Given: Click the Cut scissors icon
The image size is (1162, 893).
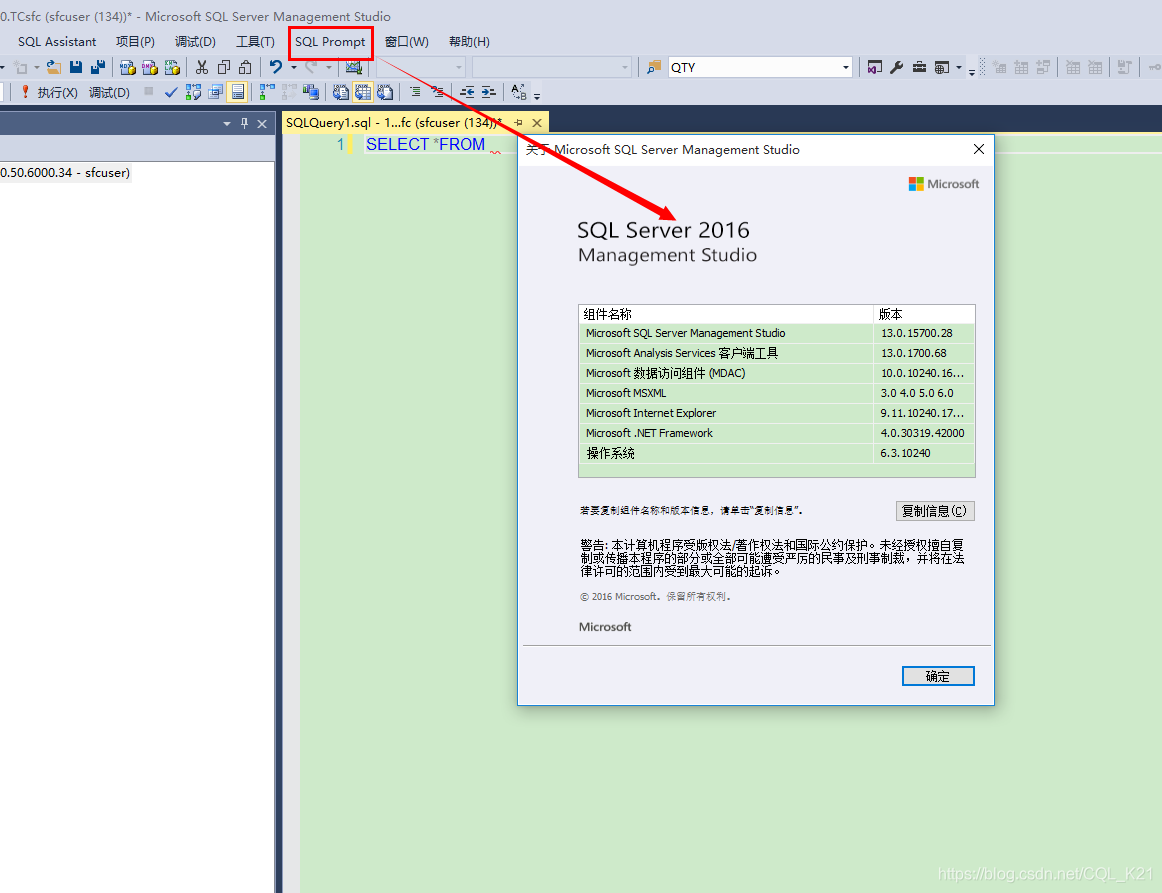Looking at the screenshot, I should (202, 67).
